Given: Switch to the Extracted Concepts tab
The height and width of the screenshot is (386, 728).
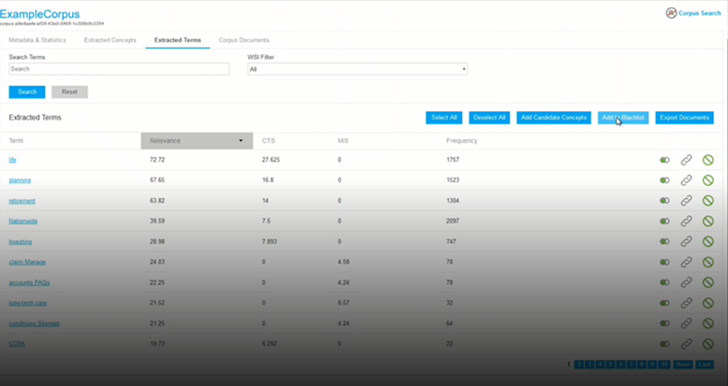Looking at the screenshot, I should click(110, 40).
